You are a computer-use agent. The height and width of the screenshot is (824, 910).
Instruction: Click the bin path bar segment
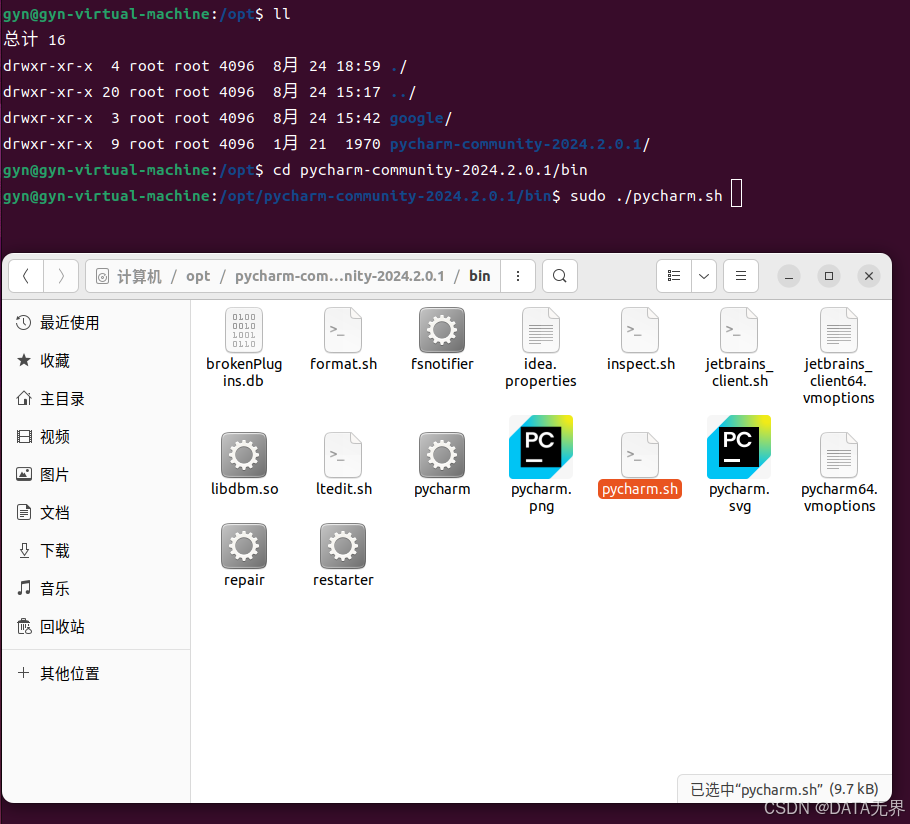[x=479, y=276]
